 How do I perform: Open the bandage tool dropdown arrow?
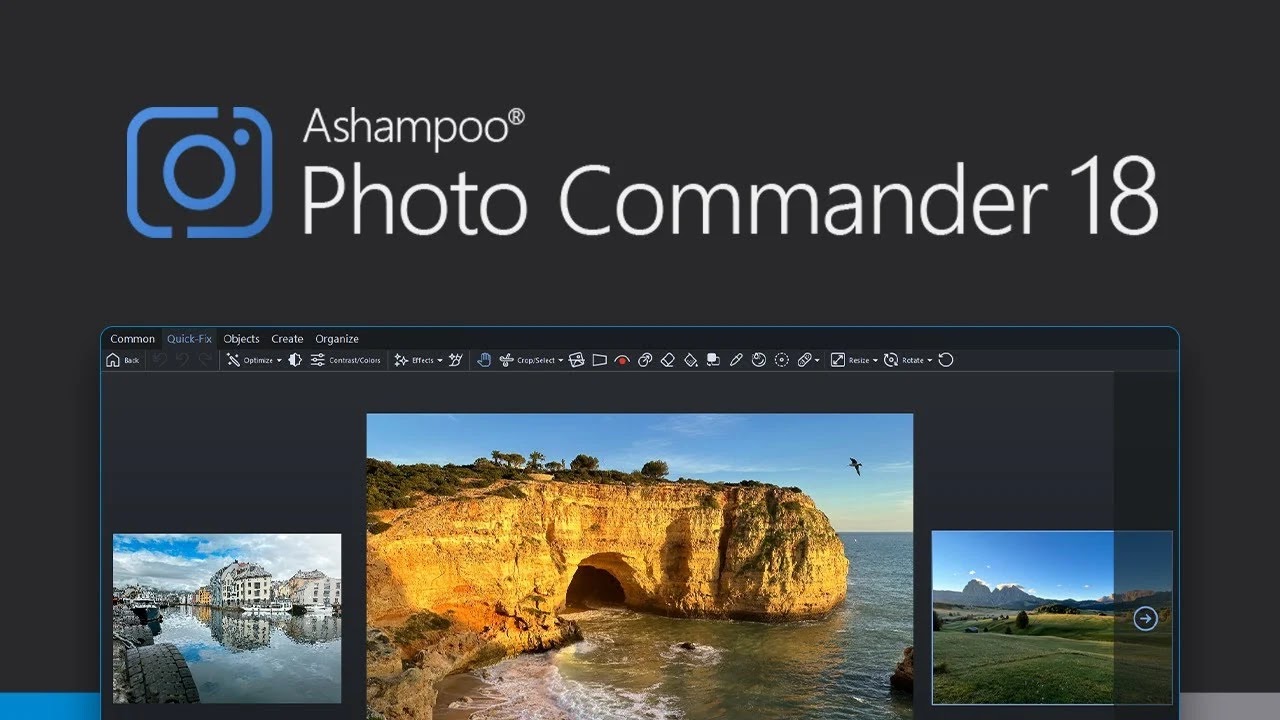tap(817, 361)
